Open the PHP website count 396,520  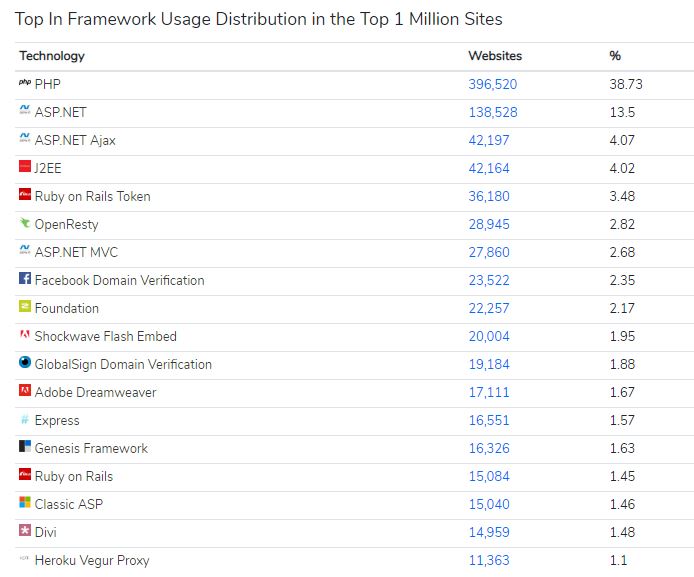[492, 84]
